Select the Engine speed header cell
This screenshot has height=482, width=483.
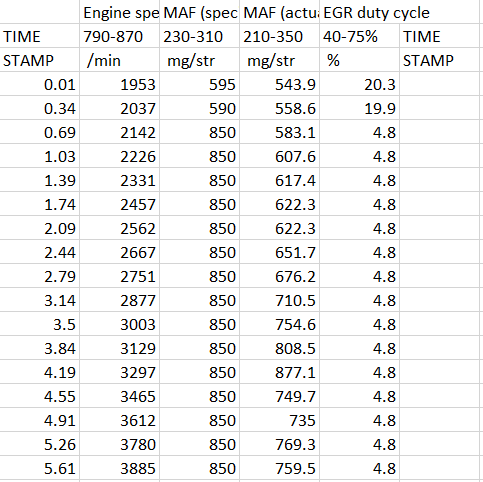point(120,12)
